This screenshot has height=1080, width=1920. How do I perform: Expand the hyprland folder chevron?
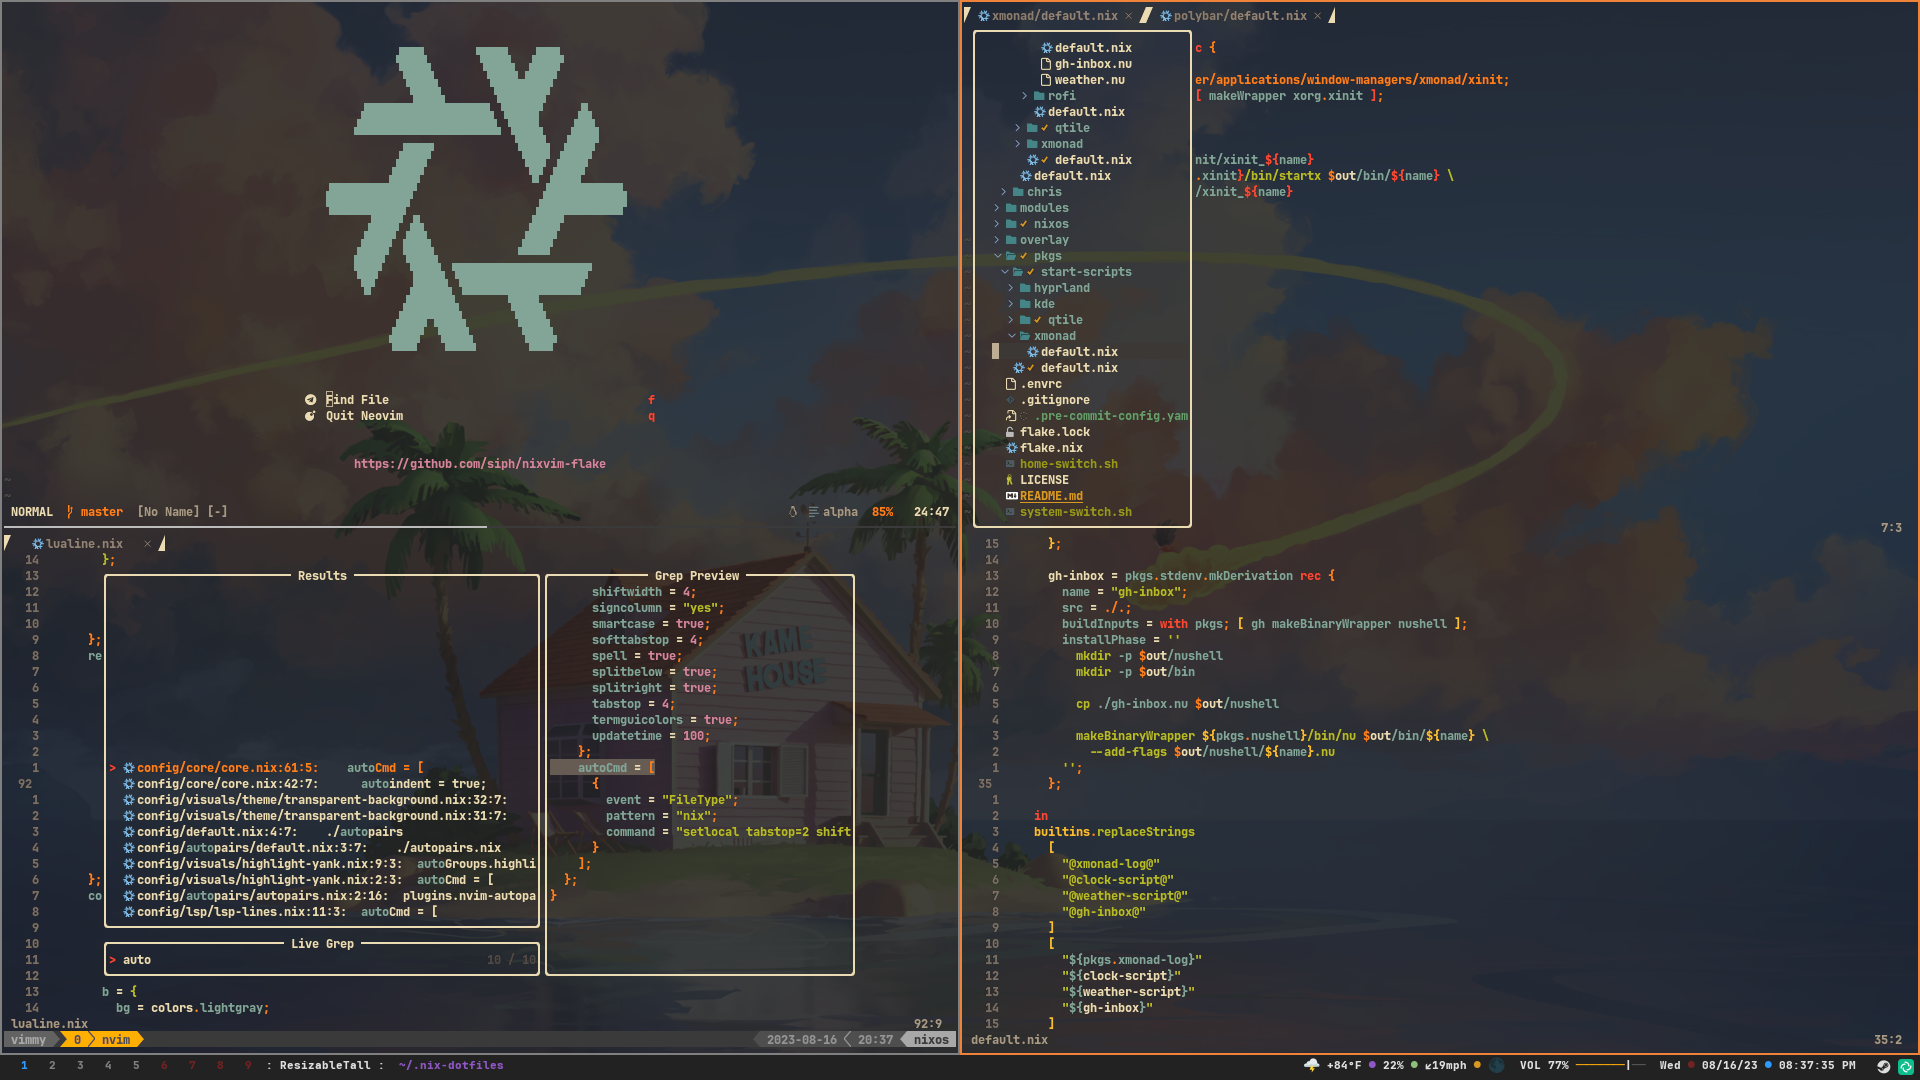click(x=1011, y=288)
